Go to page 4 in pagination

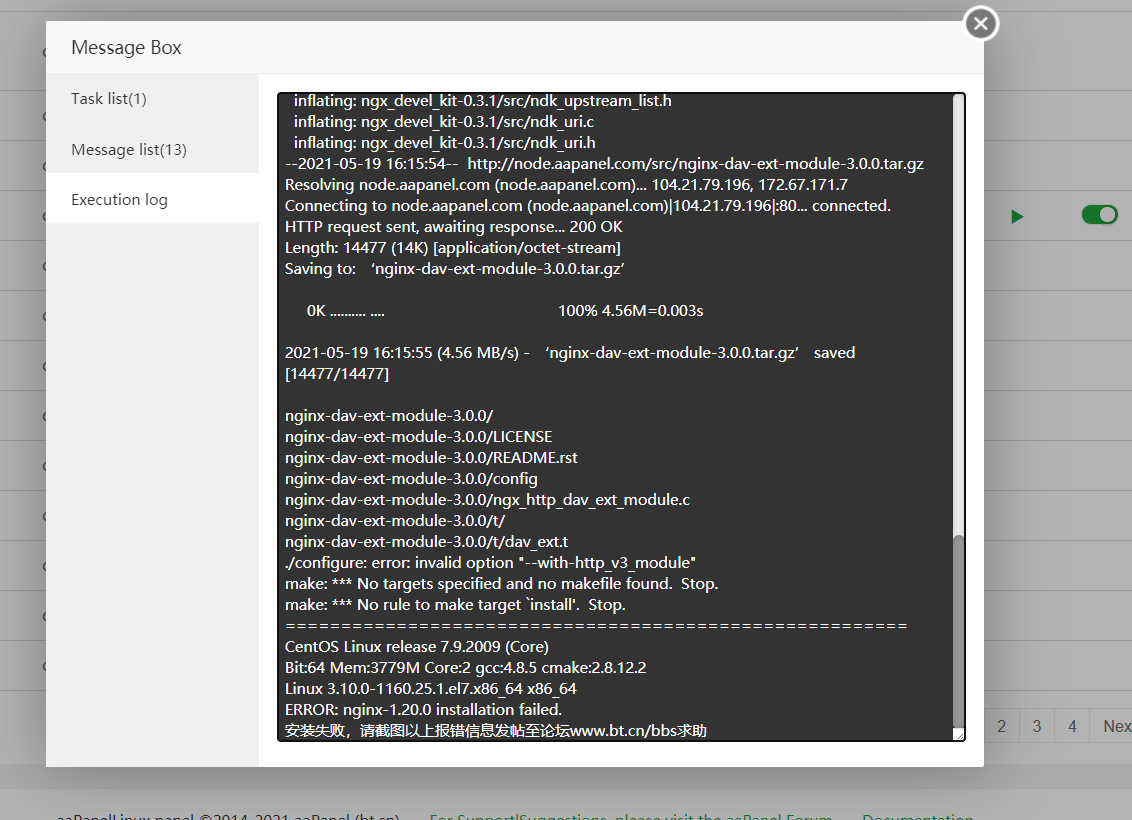coord(1072,726)
